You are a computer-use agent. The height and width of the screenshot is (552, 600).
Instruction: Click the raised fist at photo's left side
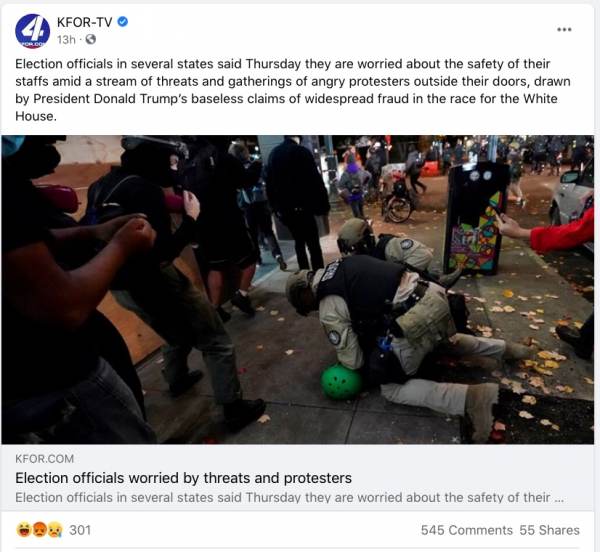[135, 235]
